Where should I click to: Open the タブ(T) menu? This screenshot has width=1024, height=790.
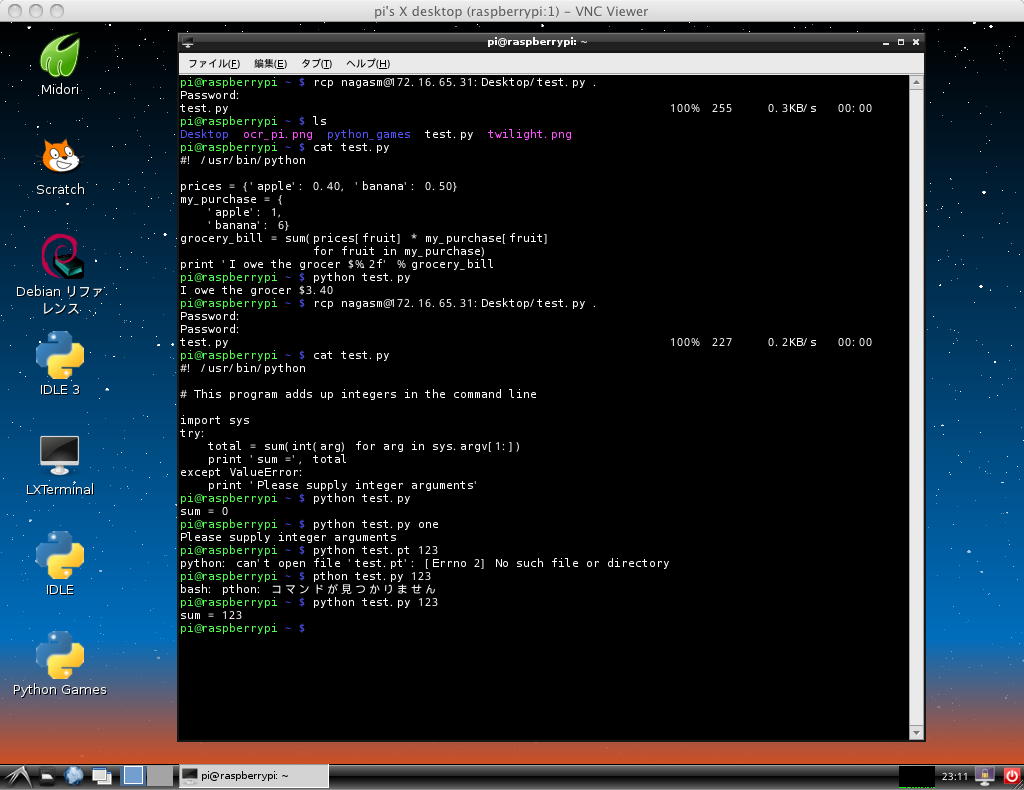click(x=316, y=63)
